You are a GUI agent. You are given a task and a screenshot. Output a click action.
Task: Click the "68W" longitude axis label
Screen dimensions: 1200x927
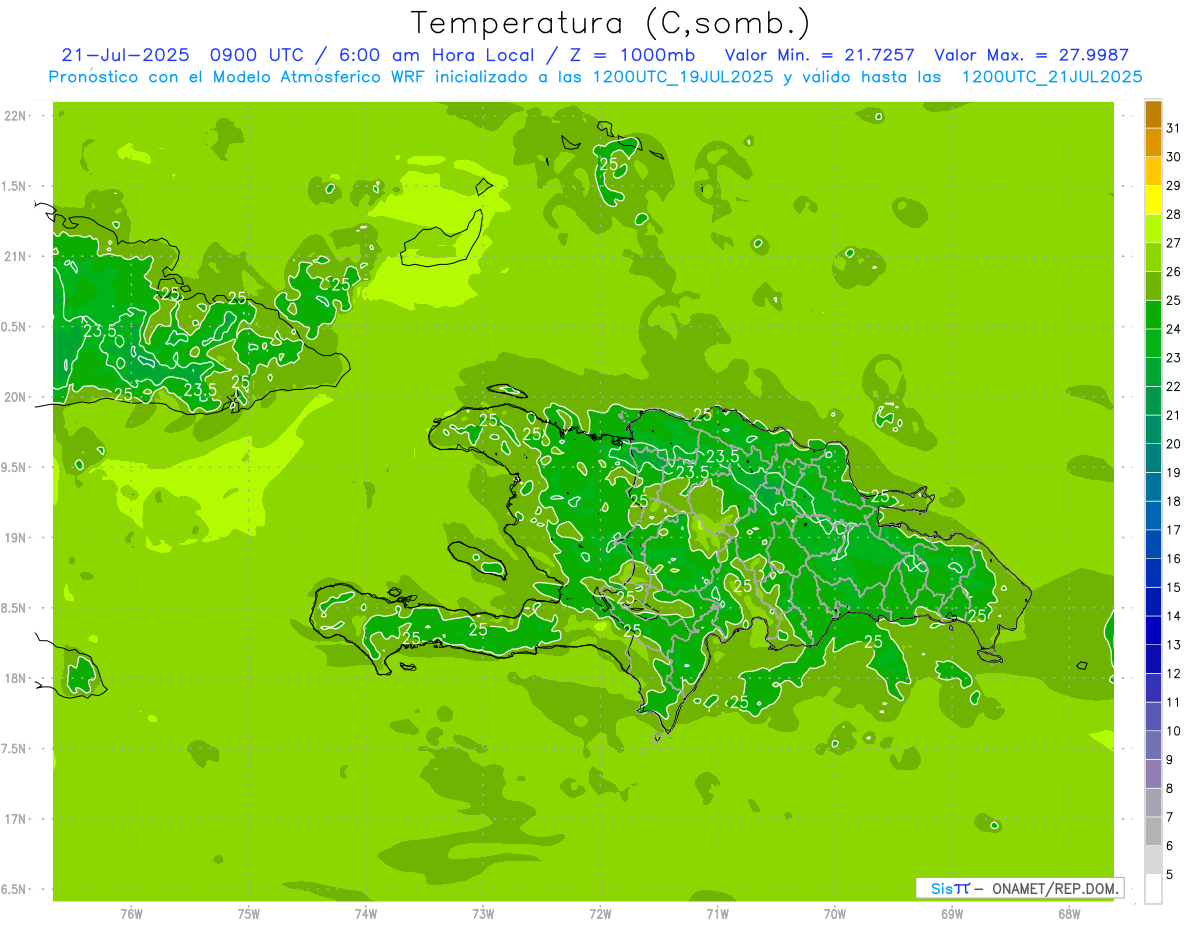(1069, 914)
